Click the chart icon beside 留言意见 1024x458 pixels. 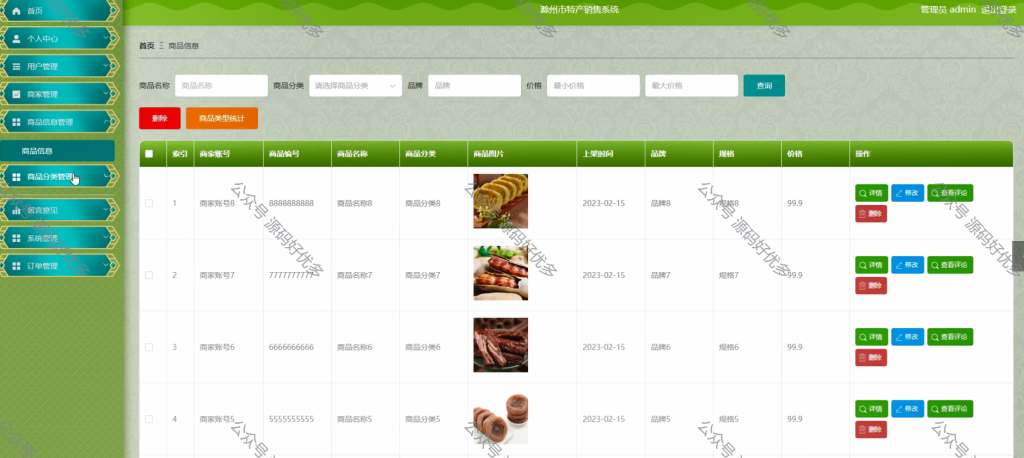click(16, 210)
